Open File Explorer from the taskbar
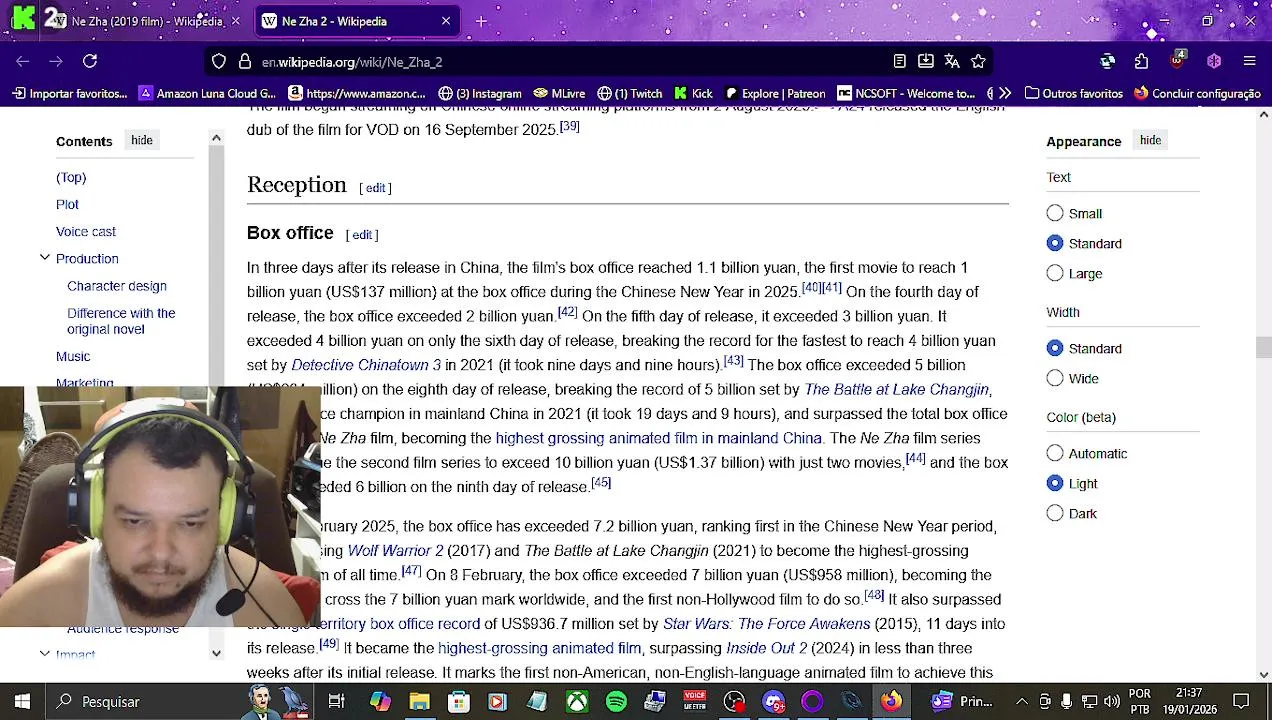Viewport: 1272px width, 720px height. (419, 701)
